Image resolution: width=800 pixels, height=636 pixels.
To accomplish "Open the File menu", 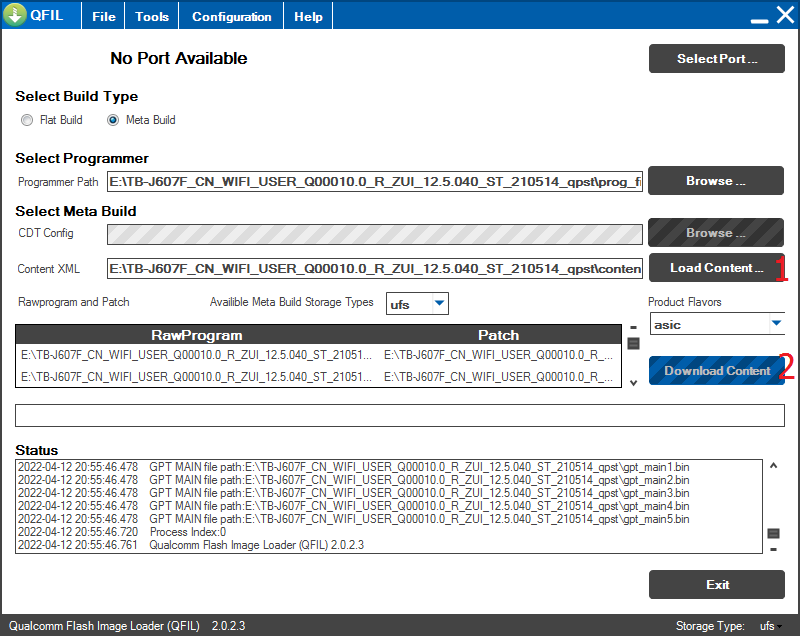I will click(104, 16).
